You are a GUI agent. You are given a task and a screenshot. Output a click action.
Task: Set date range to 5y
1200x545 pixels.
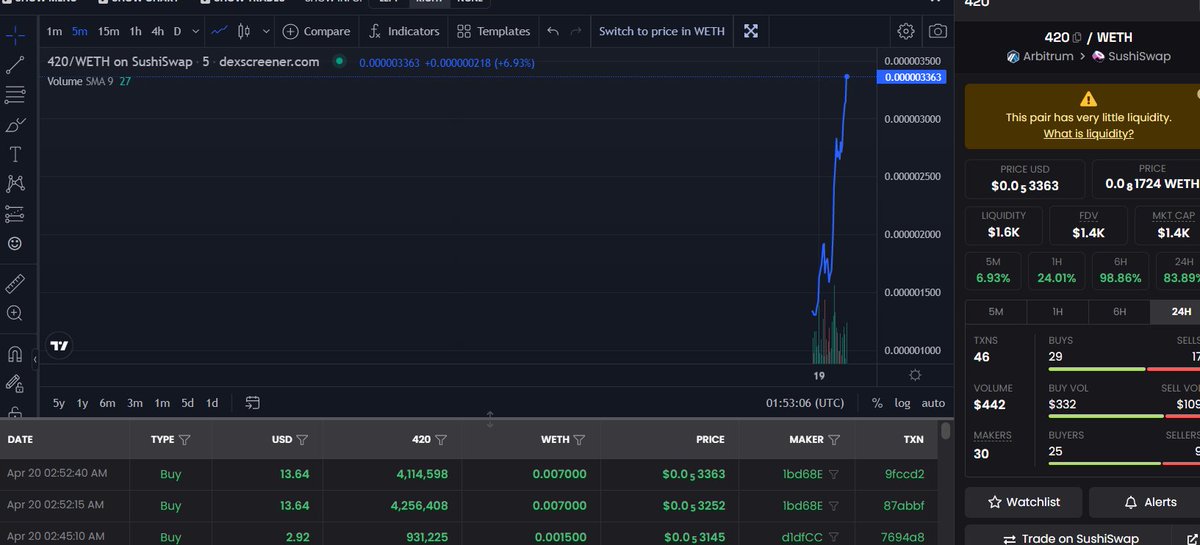59,403
